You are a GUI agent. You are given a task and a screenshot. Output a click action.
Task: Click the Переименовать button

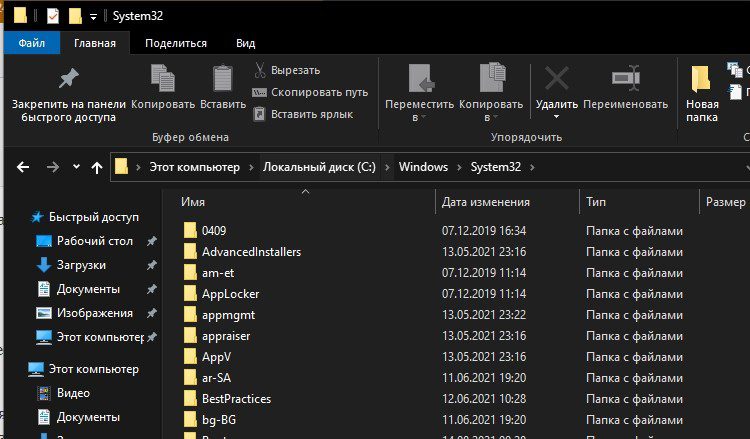click(x=626, y=87)
